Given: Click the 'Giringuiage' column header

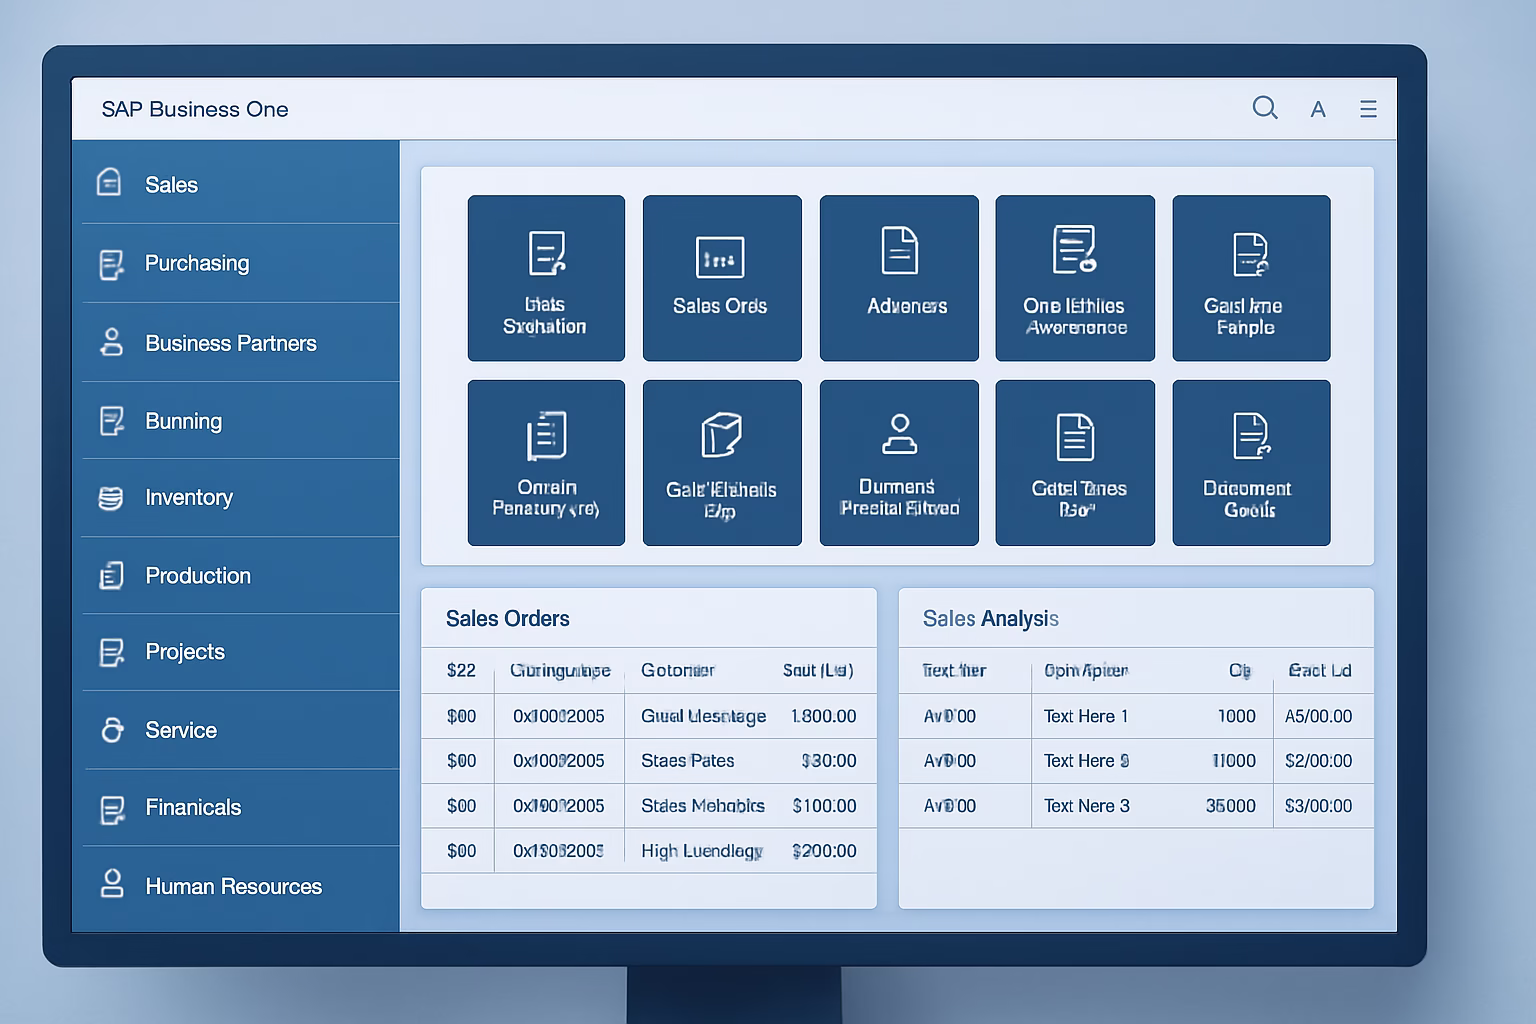Looking at the screenshot, I should pos(560,670).
